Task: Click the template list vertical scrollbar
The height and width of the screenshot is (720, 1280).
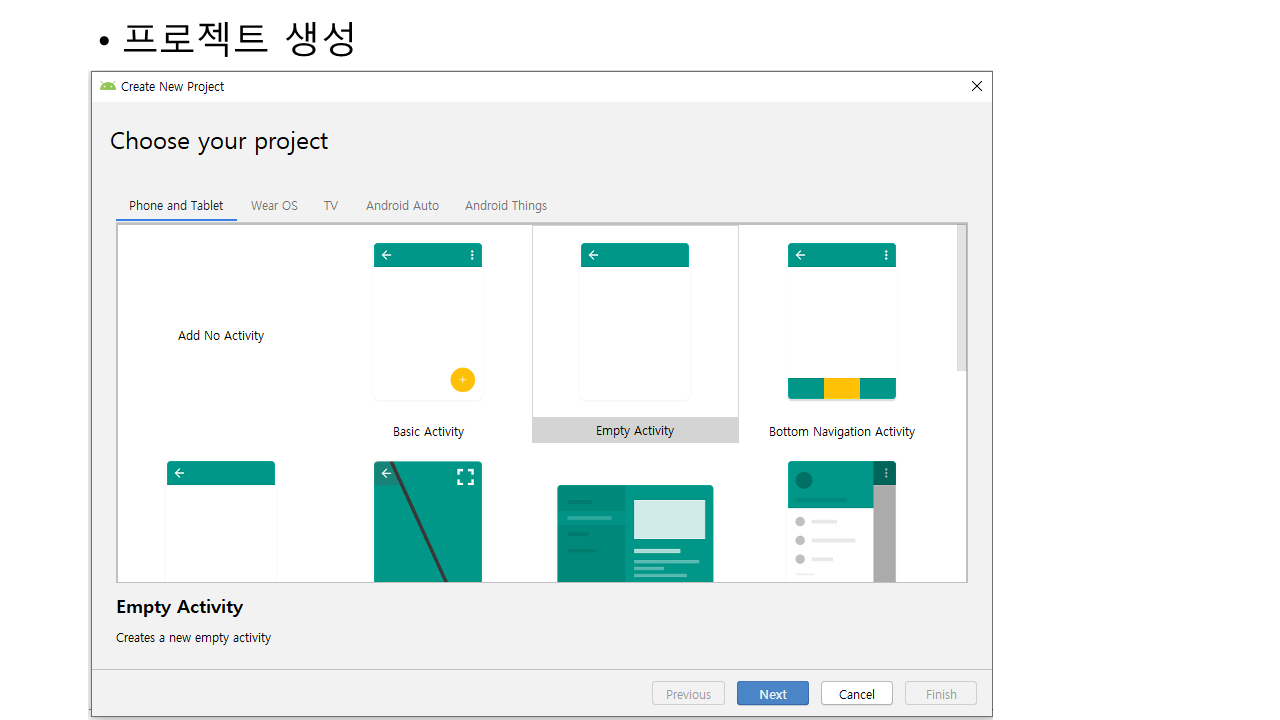Action: pos(962,298)
